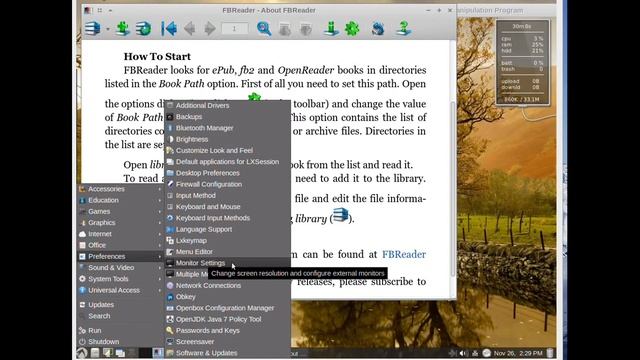Open the network library globe icon
This screenshot has height=360, width=640.
coord(143,29)
